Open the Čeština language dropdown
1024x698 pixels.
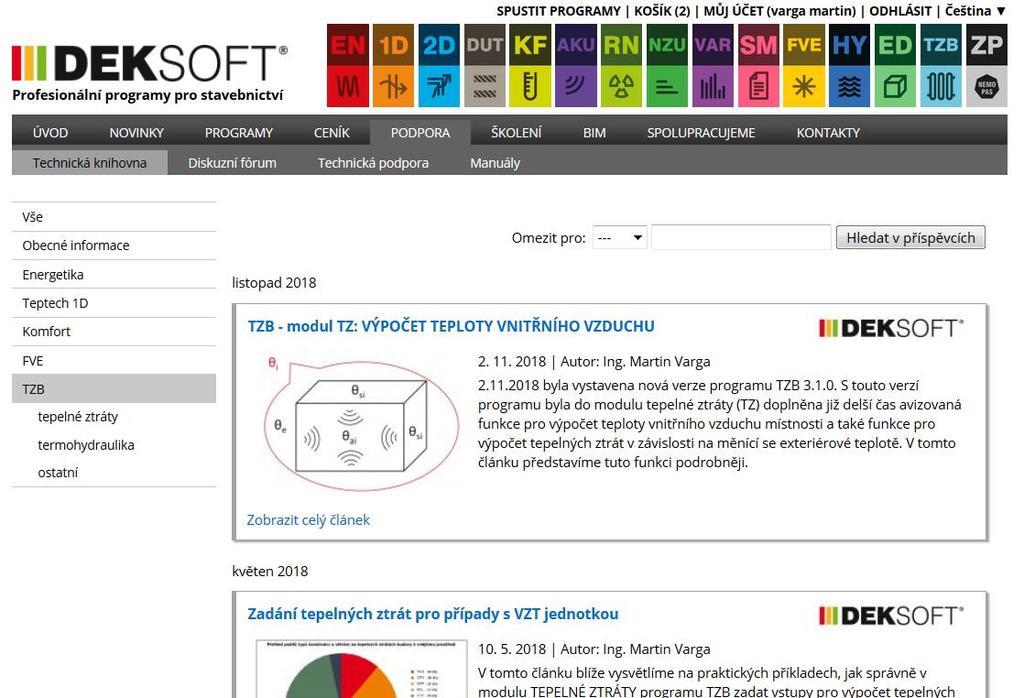976,11
